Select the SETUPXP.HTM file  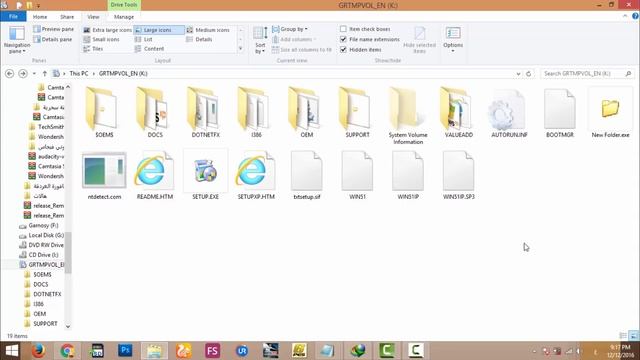256,175
